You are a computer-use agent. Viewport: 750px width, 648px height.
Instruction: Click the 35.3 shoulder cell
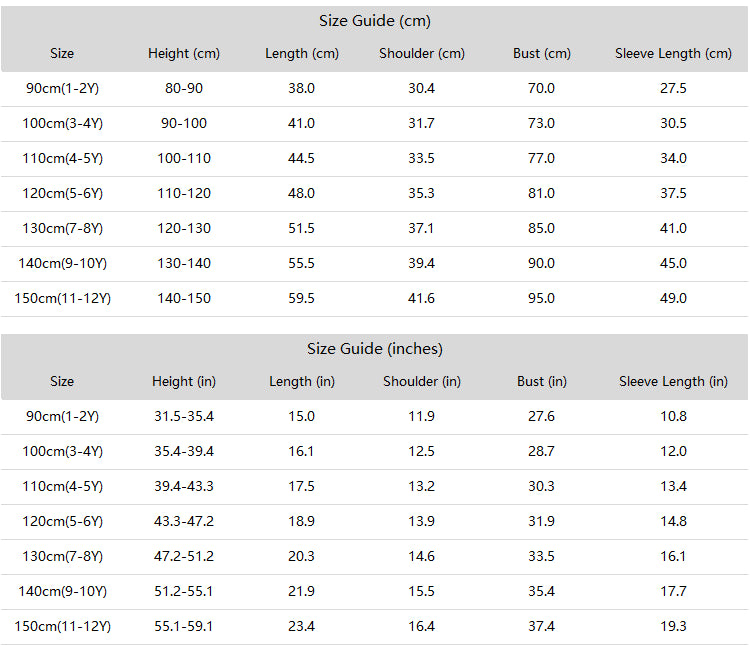(421, 193)
